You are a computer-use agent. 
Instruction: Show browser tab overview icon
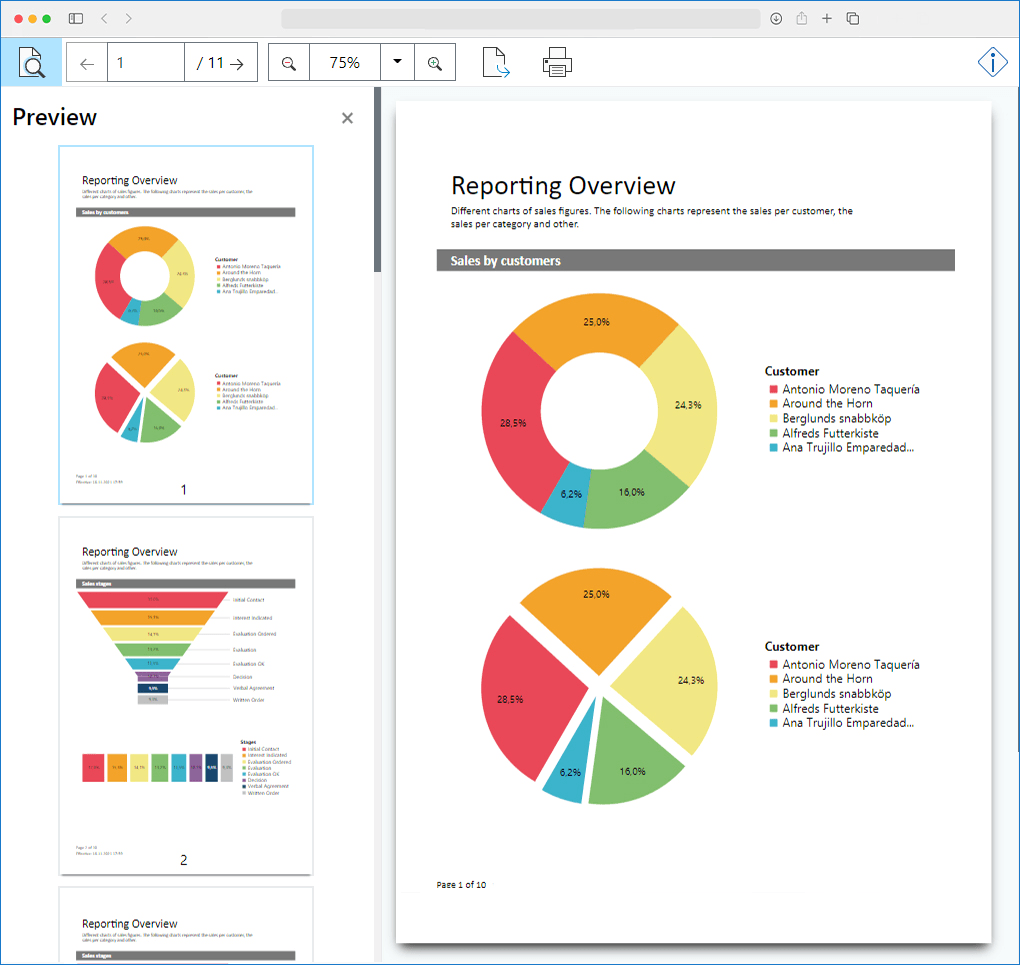853,19
